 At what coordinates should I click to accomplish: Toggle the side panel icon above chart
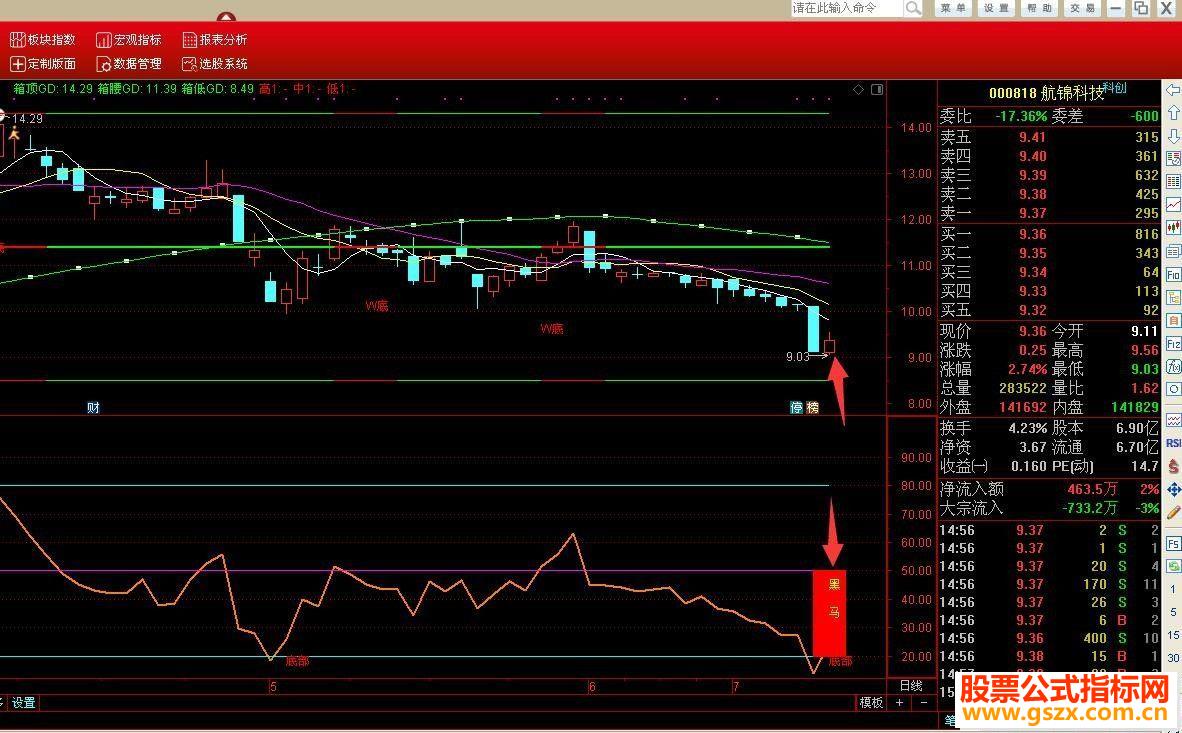(x=877, y=90)
